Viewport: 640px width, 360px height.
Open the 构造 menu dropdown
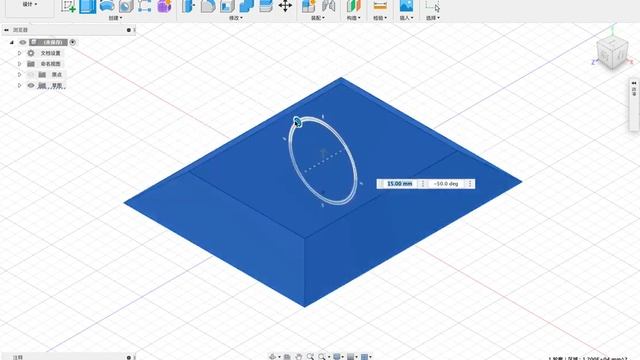tap(353, 18)
